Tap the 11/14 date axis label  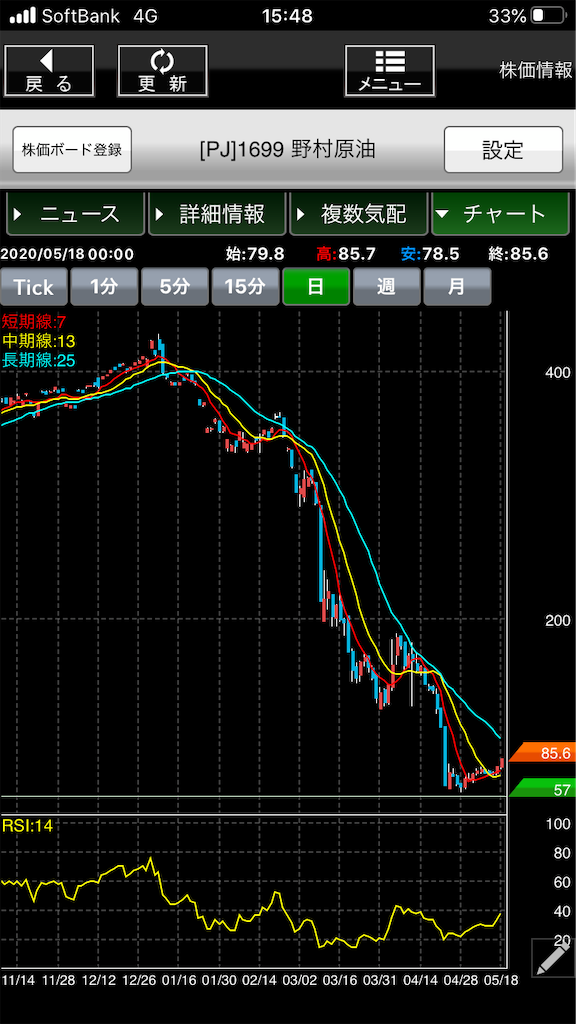(x=19, y=980)
